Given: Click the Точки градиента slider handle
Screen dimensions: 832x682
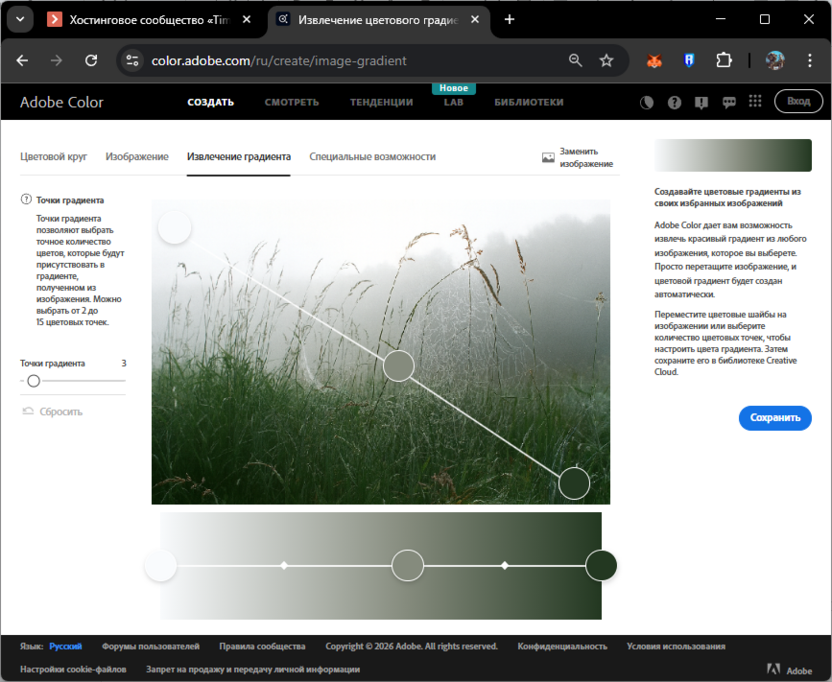Looking at the screenshot, I should pyautogui.click(x=32, y=381).
